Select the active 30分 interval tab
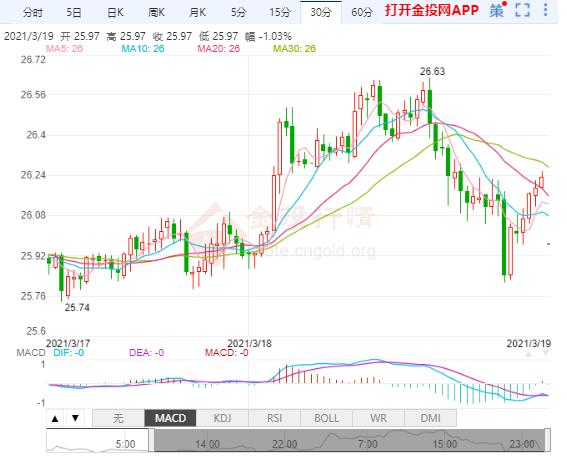The height and width of the screenshot is (456, 567). [321, 13]
